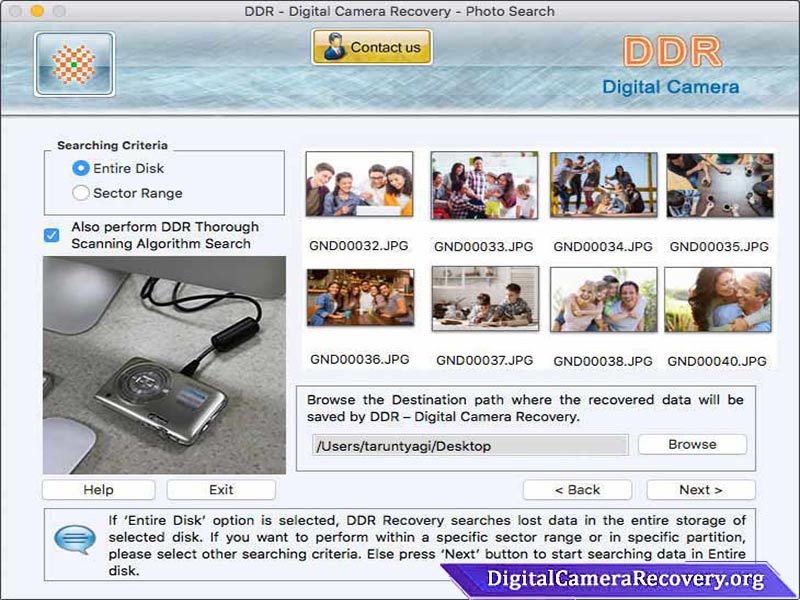This screenshot has height=600, width=800.
Task: Select thumbnail GND00037.JPG
Action: pos(485,299)
